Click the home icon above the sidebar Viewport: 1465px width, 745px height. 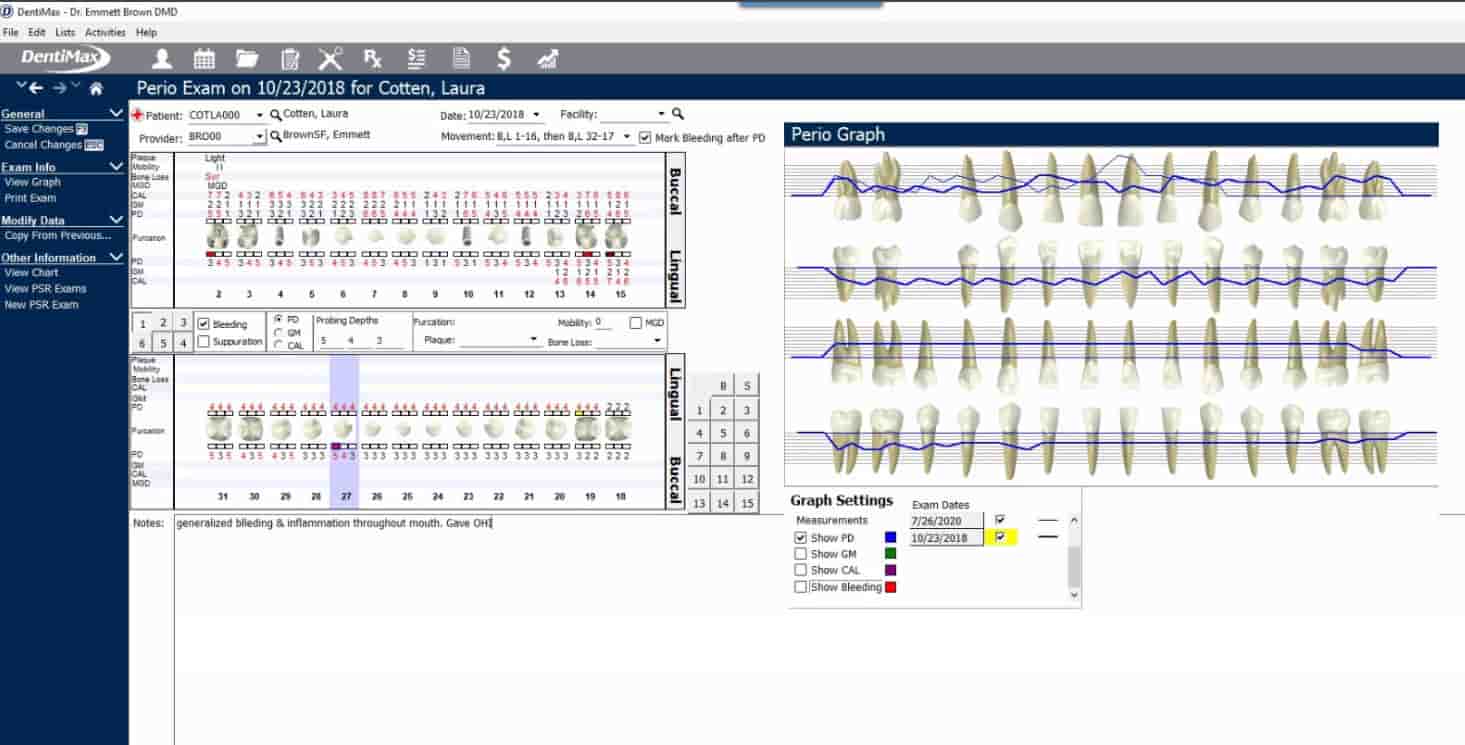pos(95,87)
